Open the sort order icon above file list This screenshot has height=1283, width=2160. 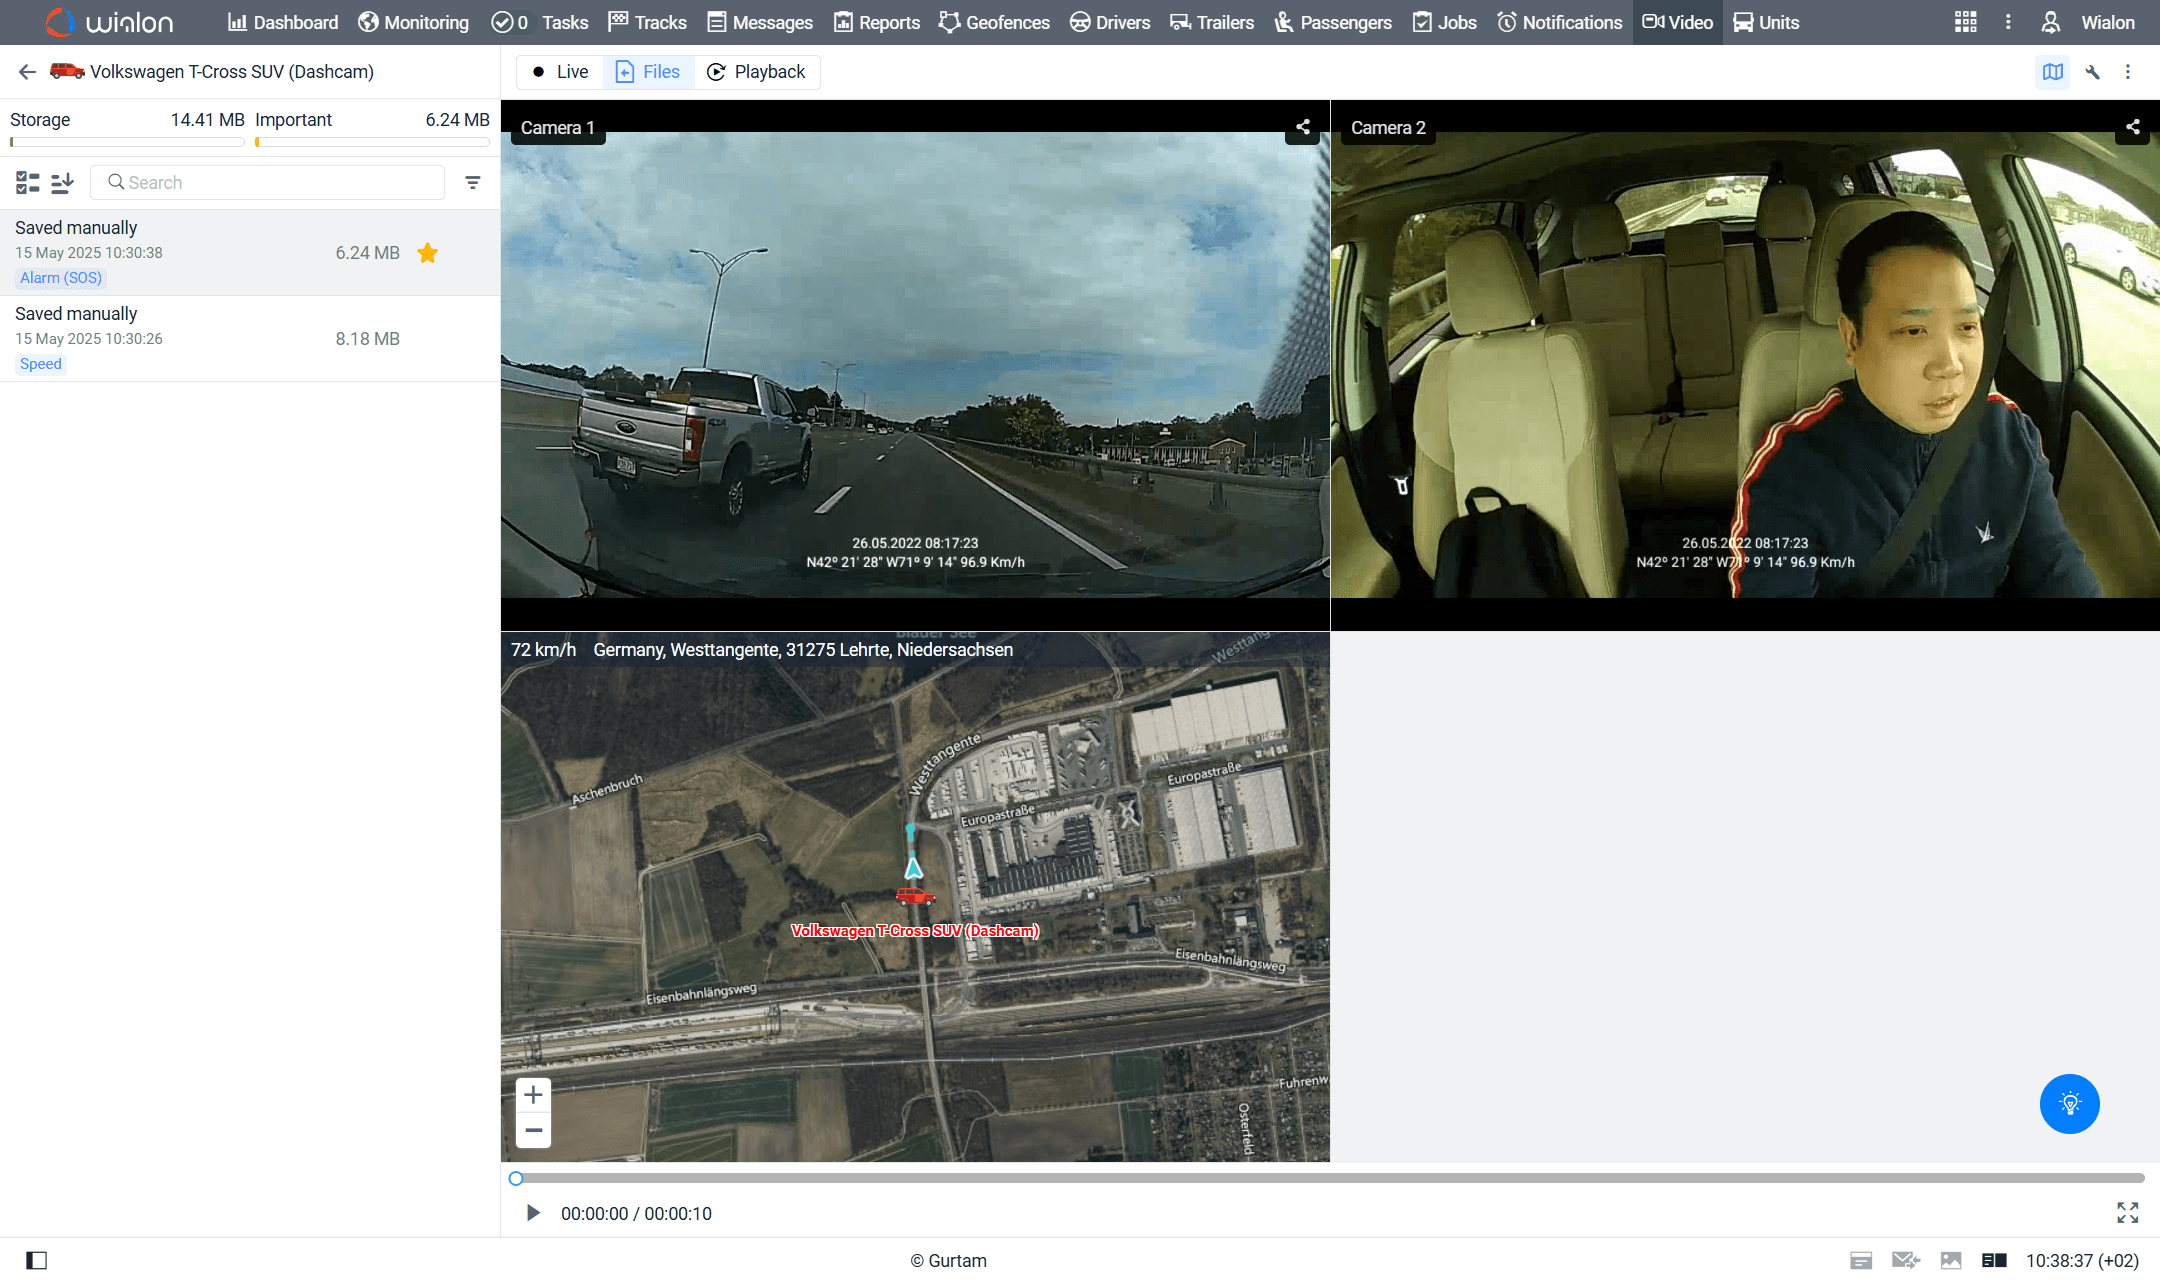[x=61, y=182]
